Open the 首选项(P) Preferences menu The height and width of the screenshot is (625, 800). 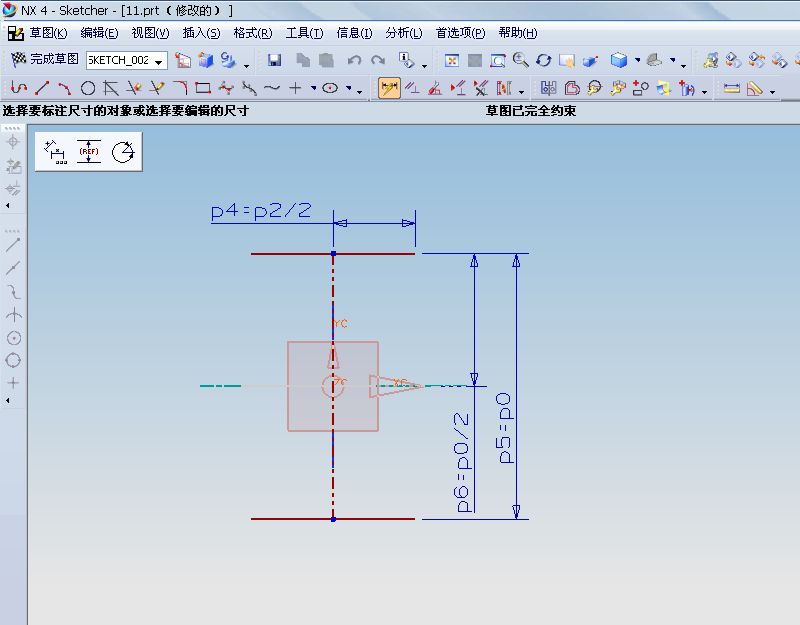coord(460,33)
